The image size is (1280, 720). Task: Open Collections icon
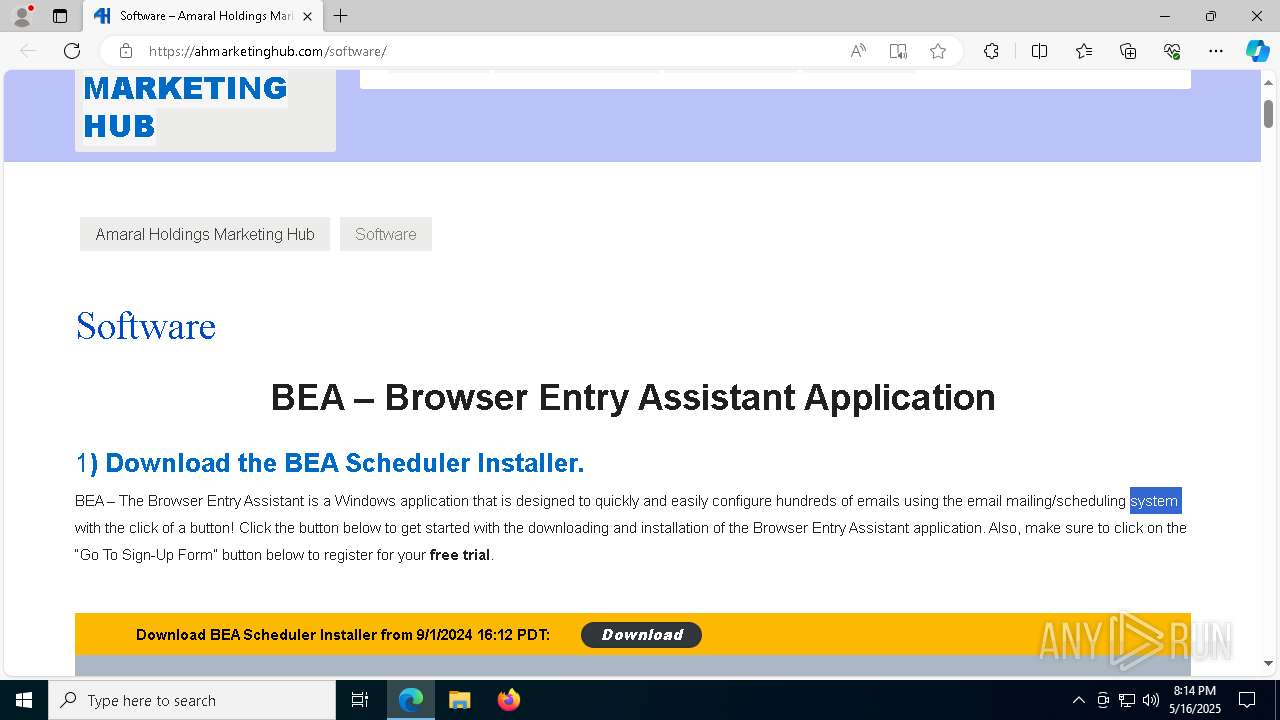point(1128,51)
